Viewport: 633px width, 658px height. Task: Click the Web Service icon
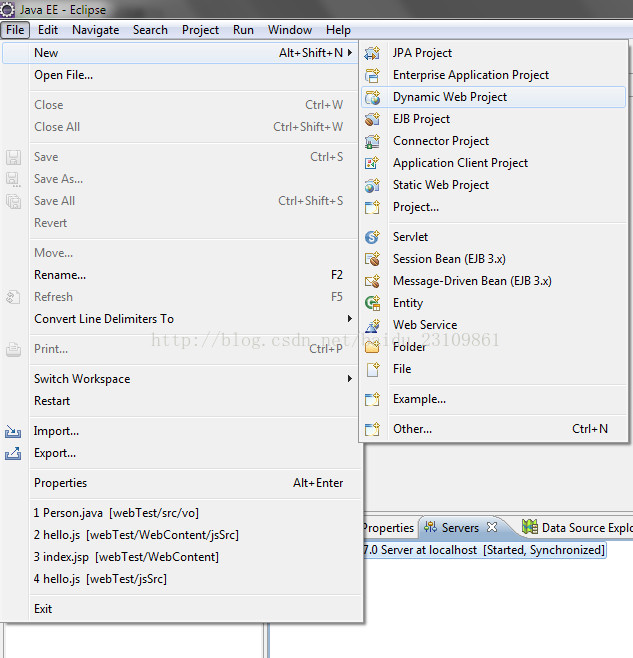point(372,325)
